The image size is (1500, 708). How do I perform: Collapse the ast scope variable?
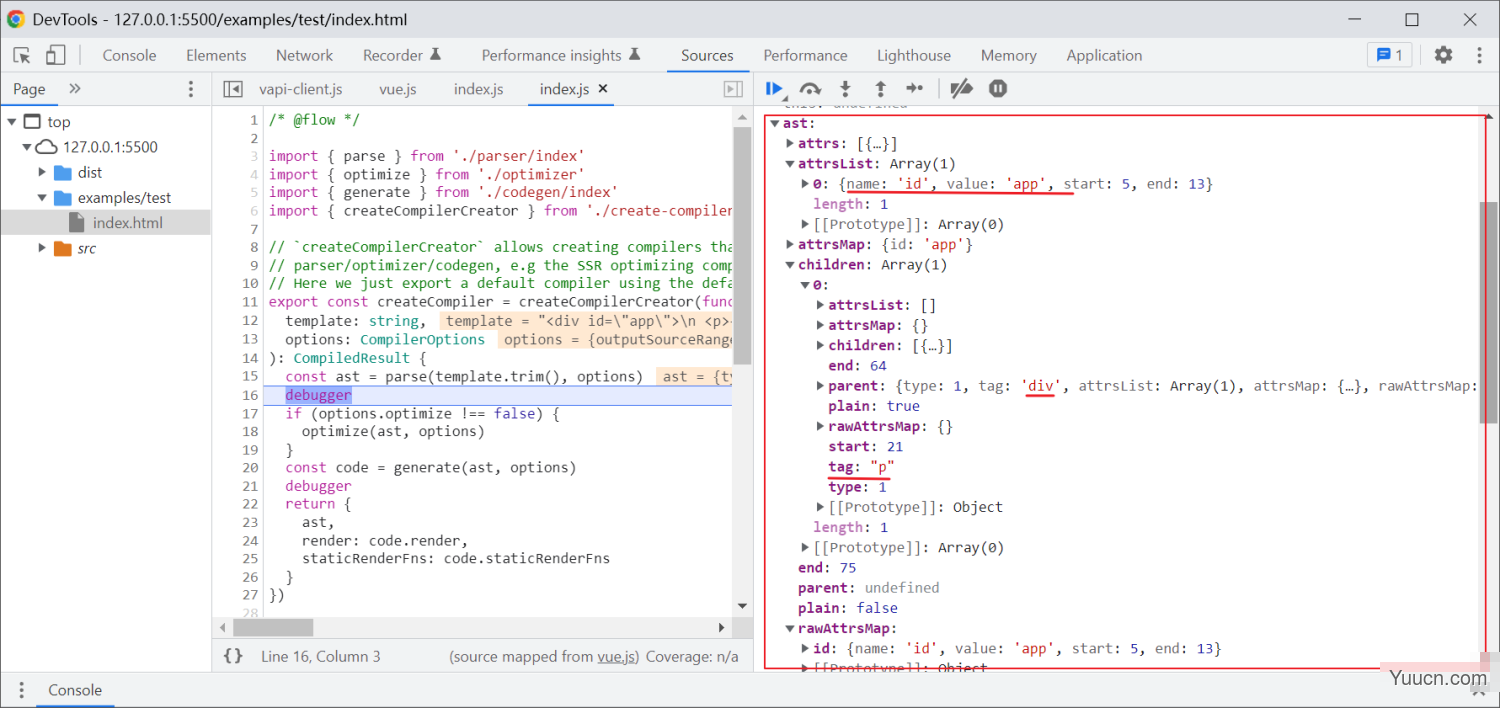(773, 123)
